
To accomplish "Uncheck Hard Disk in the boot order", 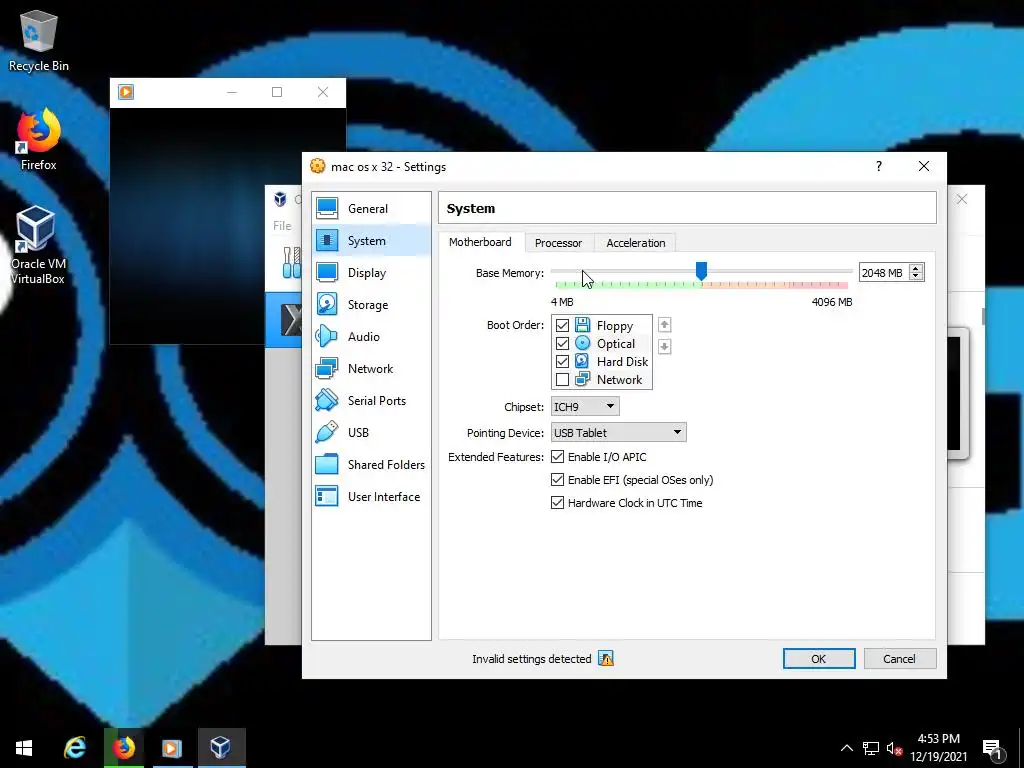I will coord(562,361).
